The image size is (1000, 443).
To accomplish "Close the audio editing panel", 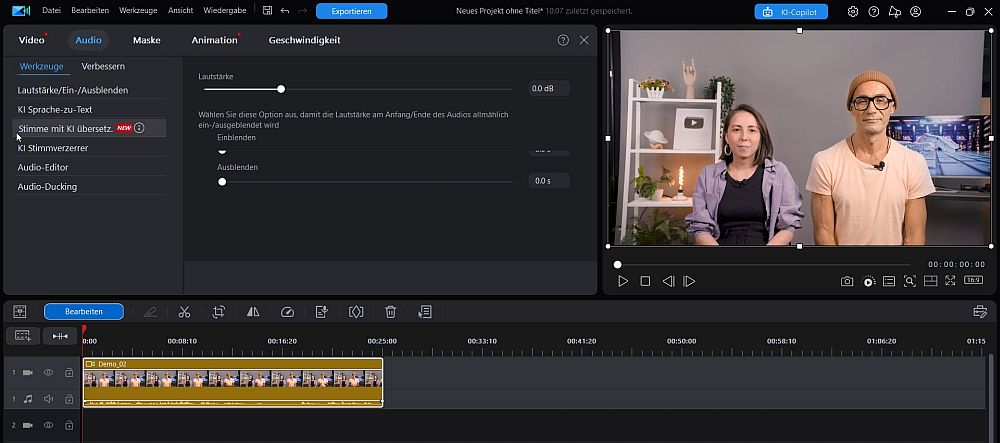I will coord(584,40).
